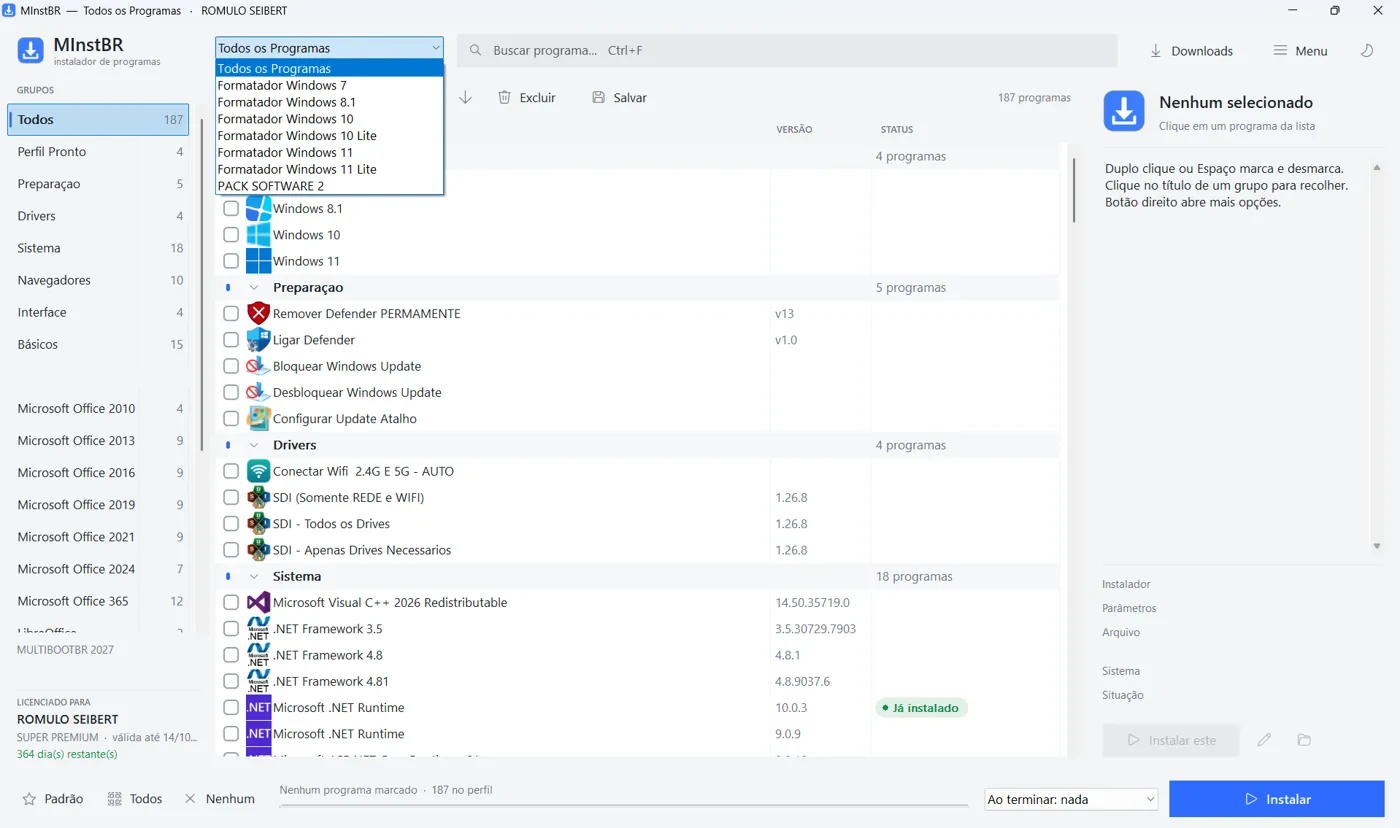Click the program list vertical scrollbar
Image resolution: width=1400 pixels, height=828 pixels.
tap(1074, 190)
